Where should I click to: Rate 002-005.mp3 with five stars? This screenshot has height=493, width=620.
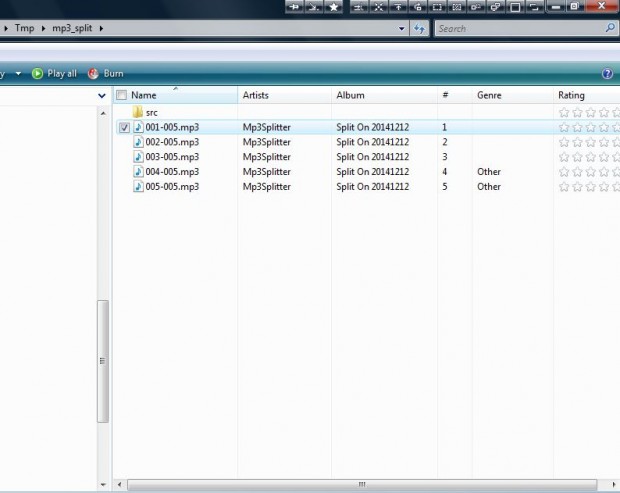click(613, 143)
